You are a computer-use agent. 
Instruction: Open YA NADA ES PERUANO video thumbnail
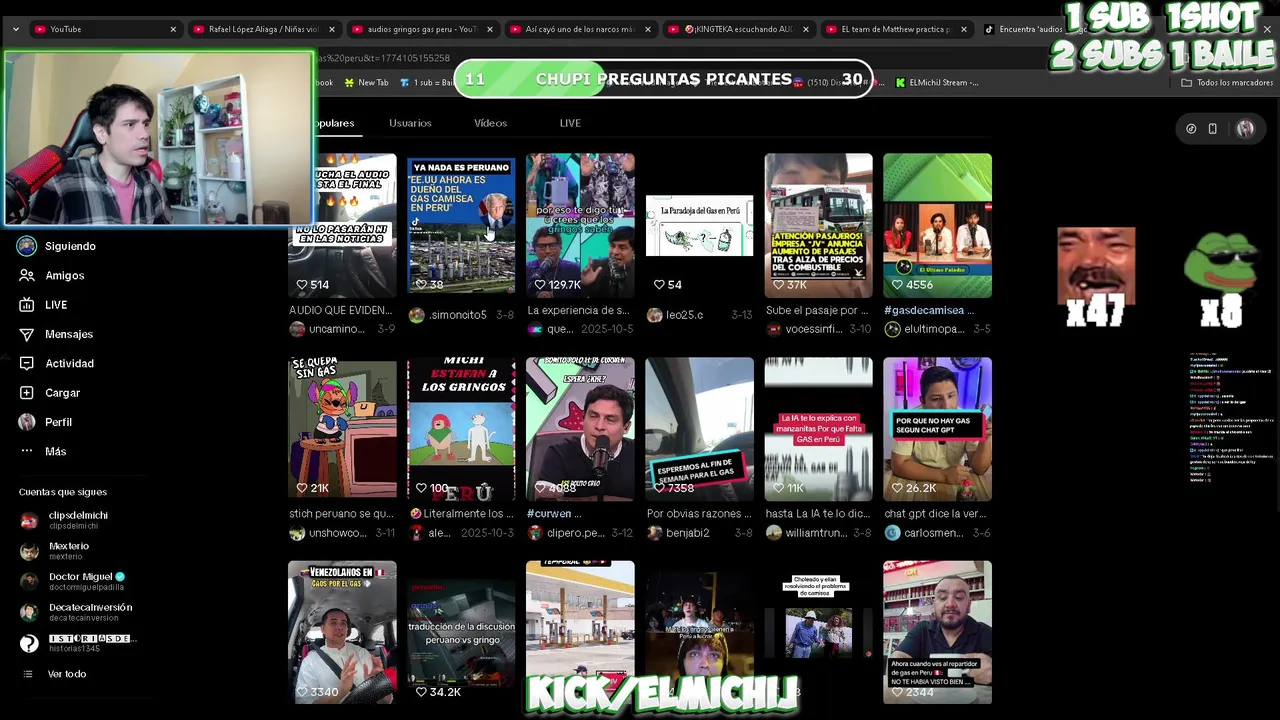click(461, 225)
